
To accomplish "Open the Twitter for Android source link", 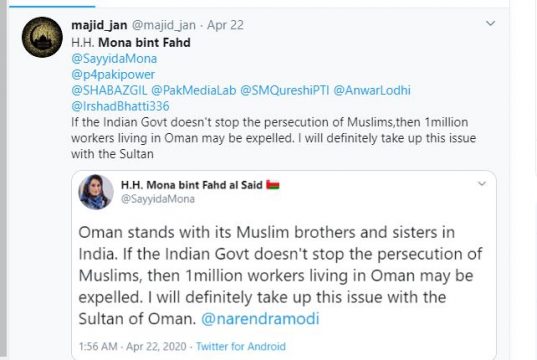I will (241, 346).
